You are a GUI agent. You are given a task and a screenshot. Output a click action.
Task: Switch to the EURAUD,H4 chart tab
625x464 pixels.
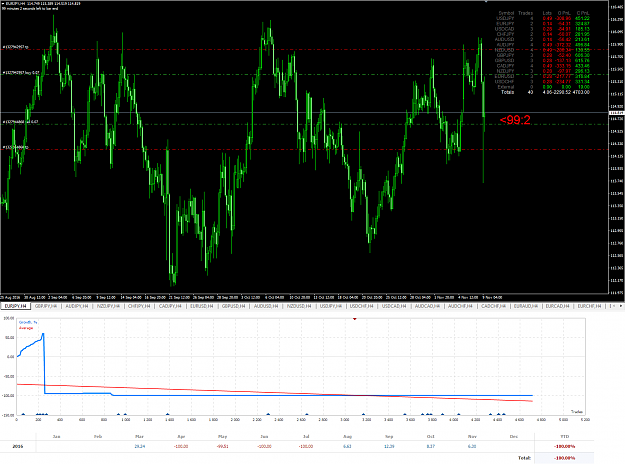526,306
